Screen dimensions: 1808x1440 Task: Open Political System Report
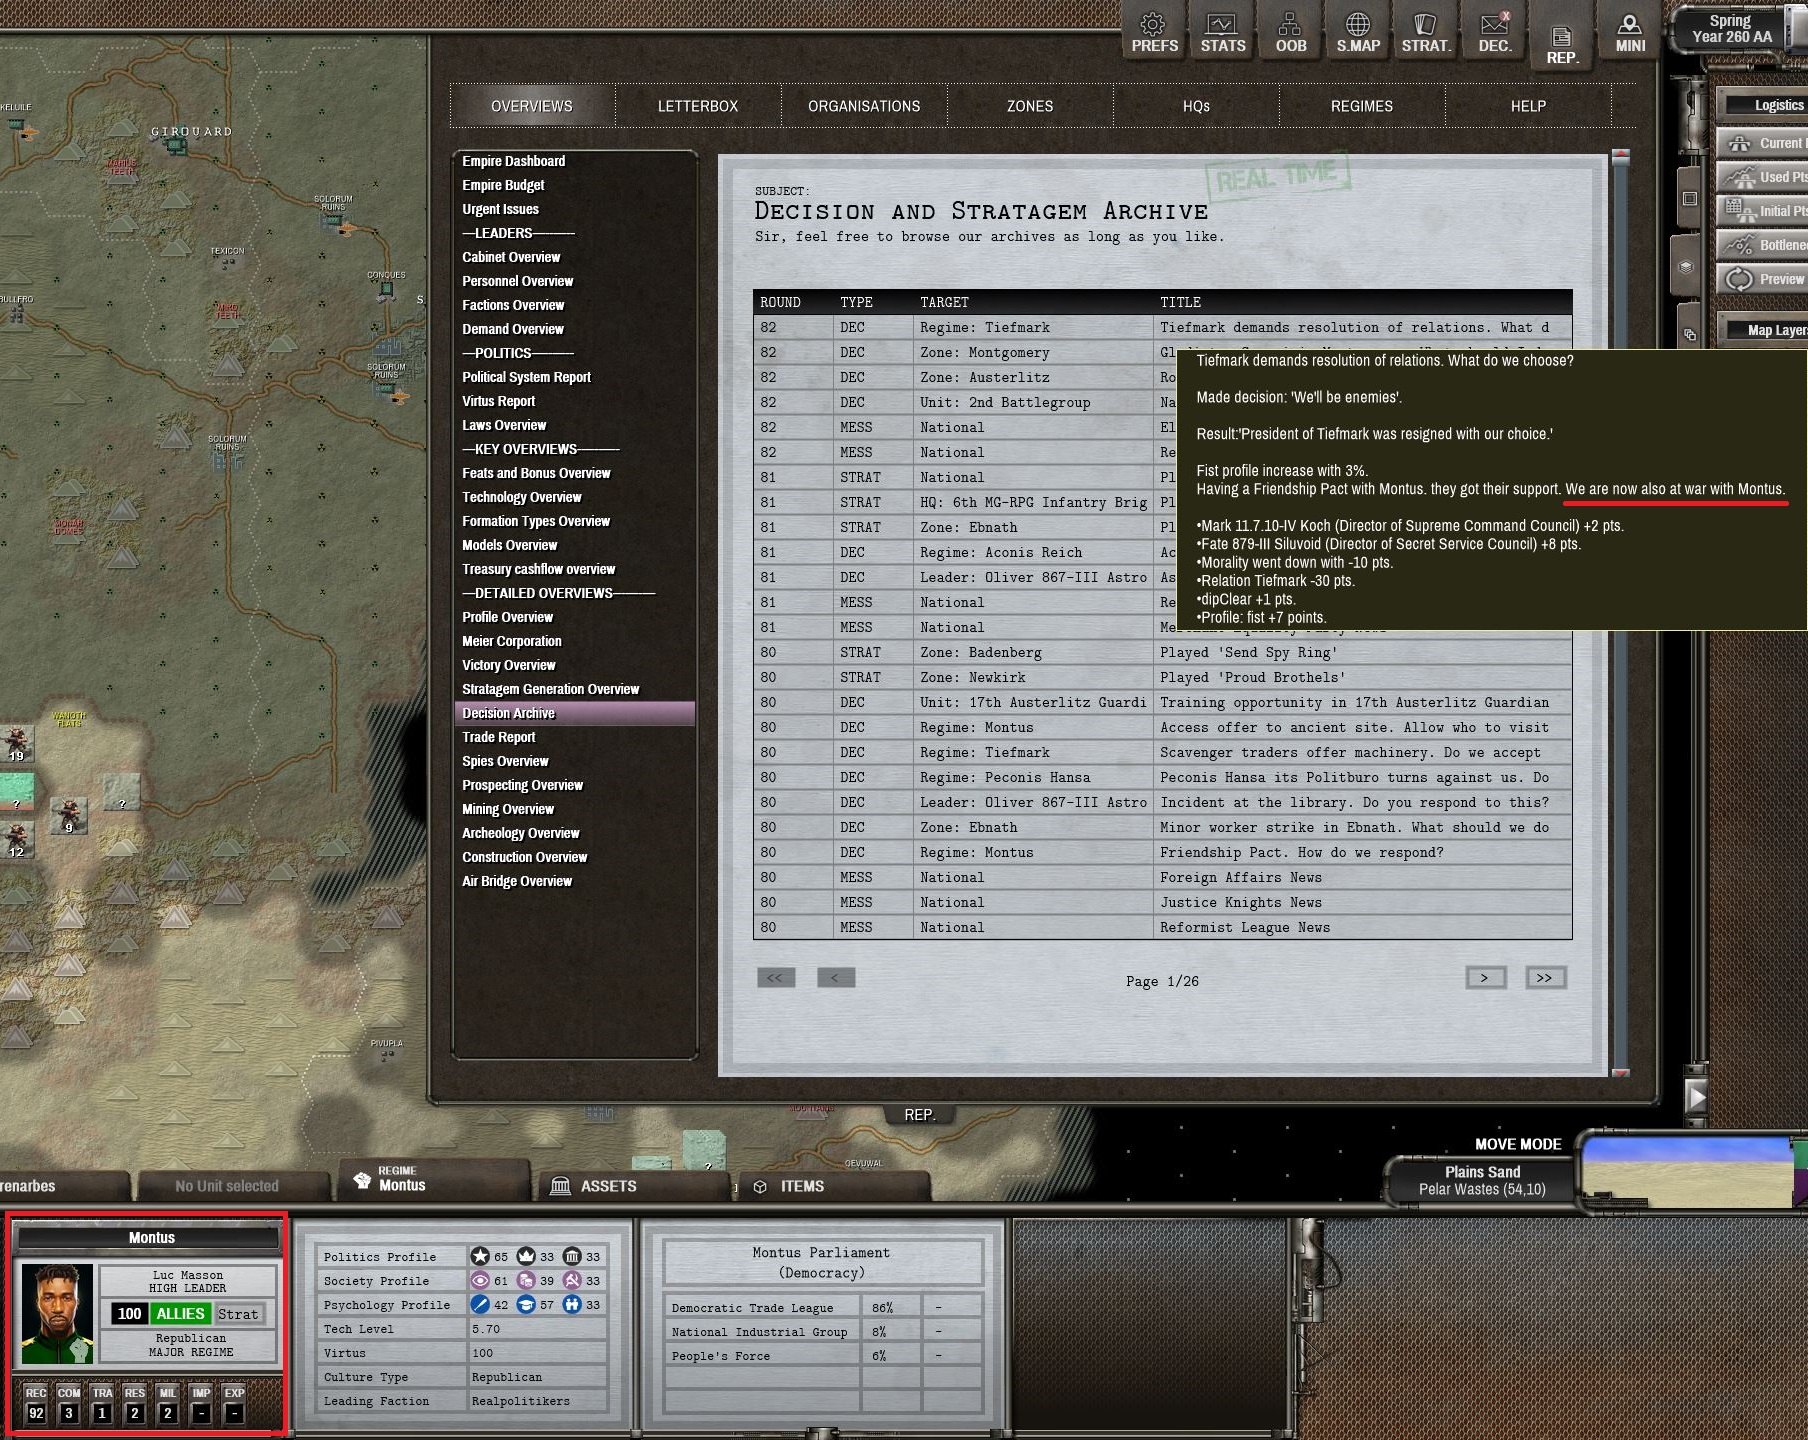point(527,377)
